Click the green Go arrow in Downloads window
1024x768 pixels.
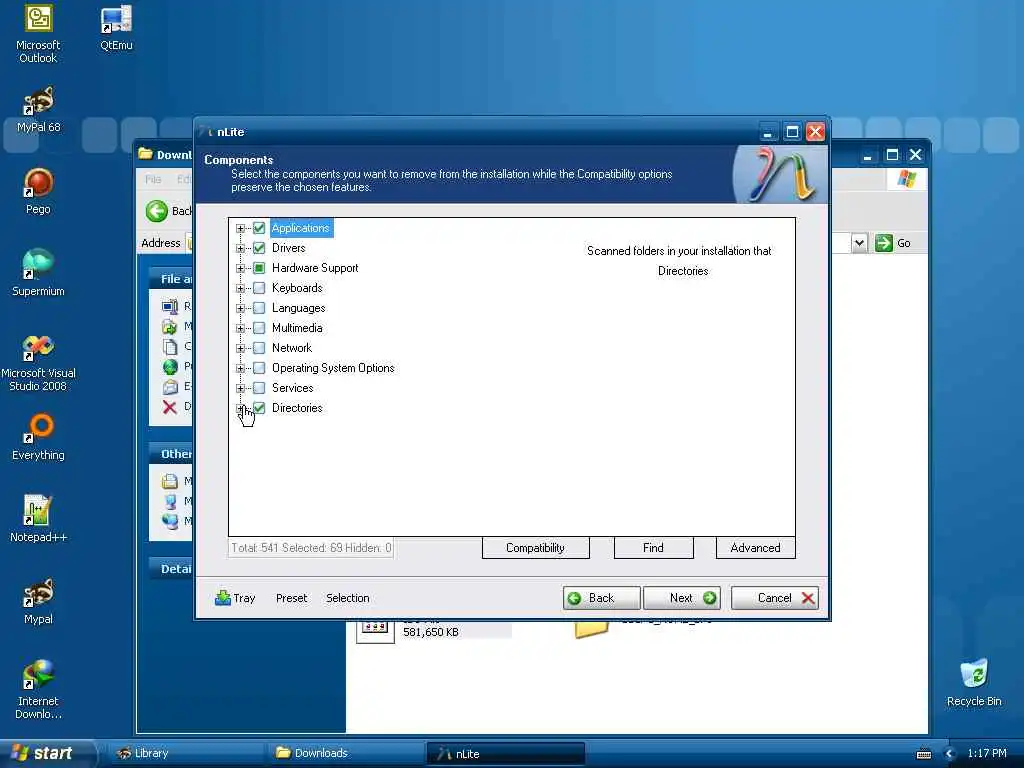(884, 243)
